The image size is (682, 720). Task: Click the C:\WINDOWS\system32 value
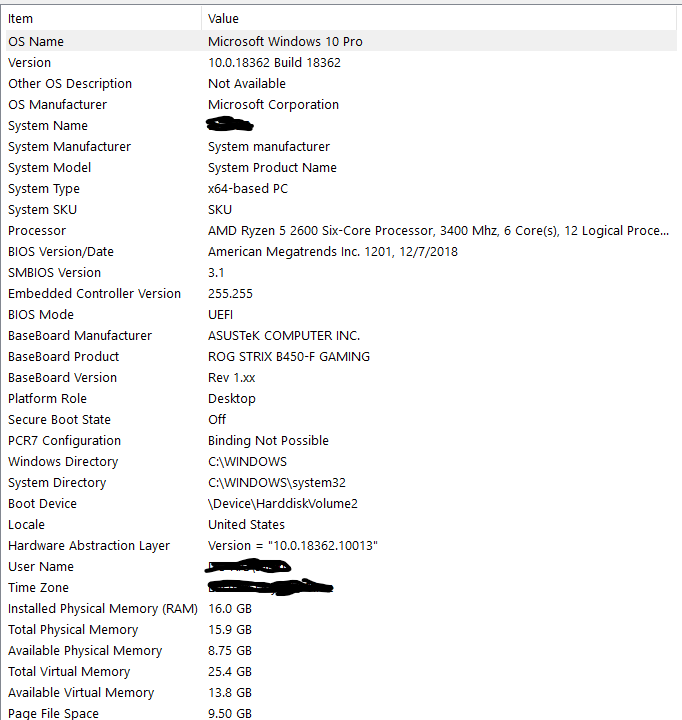click(276, 483)
